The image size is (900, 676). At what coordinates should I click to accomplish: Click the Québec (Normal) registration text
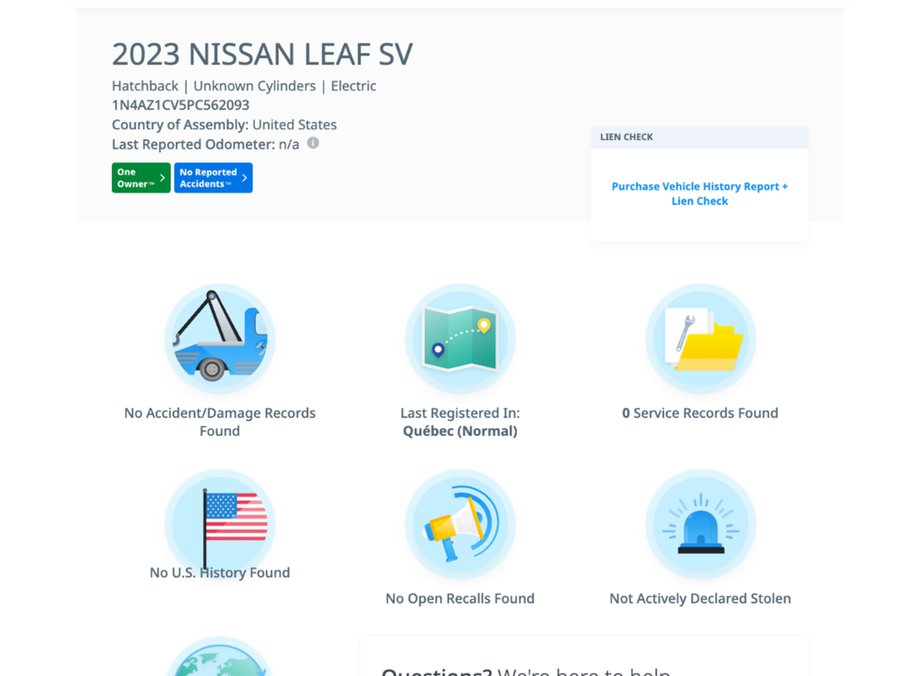coord(459,431)
